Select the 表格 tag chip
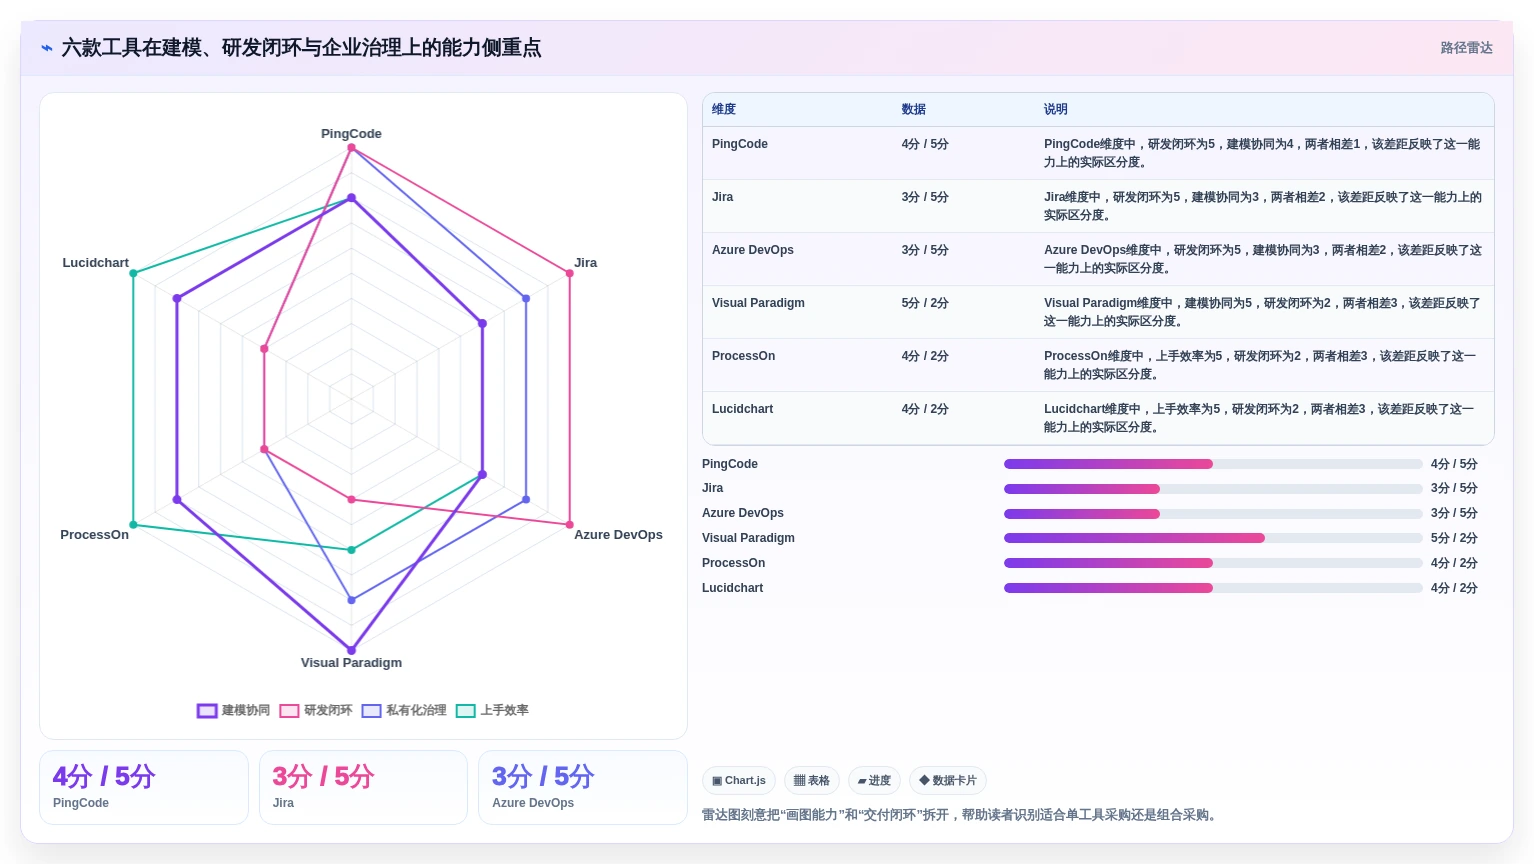1534x864 pixels. point(812,781)
